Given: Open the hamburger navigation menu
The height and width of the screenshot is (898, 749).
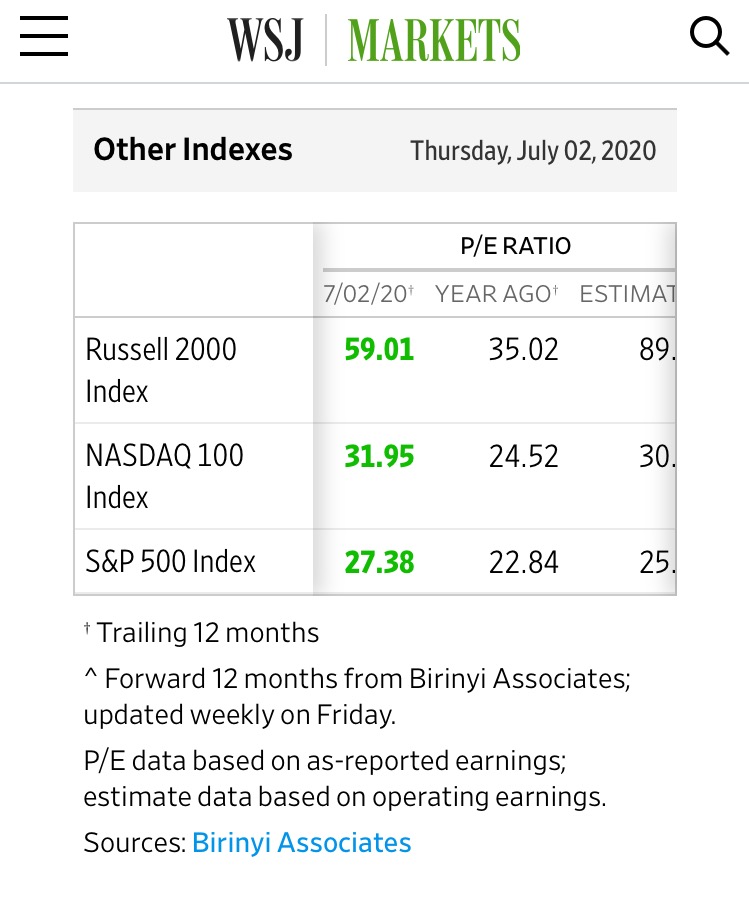Looking at the screenshot, I should pos(44,38).
